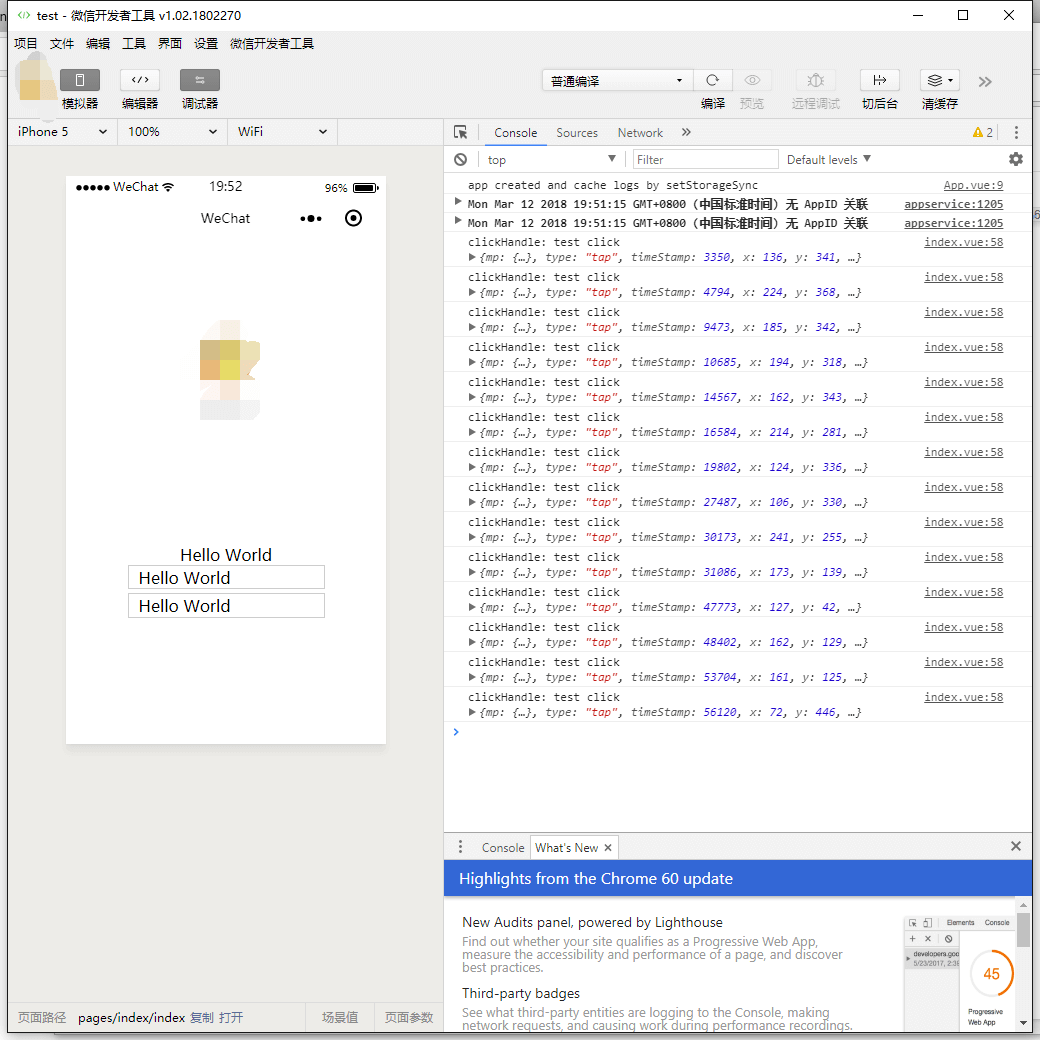Select the What's New drawer tab
The height and width of the screenshot is (1040, 1040).
(566, 848)
